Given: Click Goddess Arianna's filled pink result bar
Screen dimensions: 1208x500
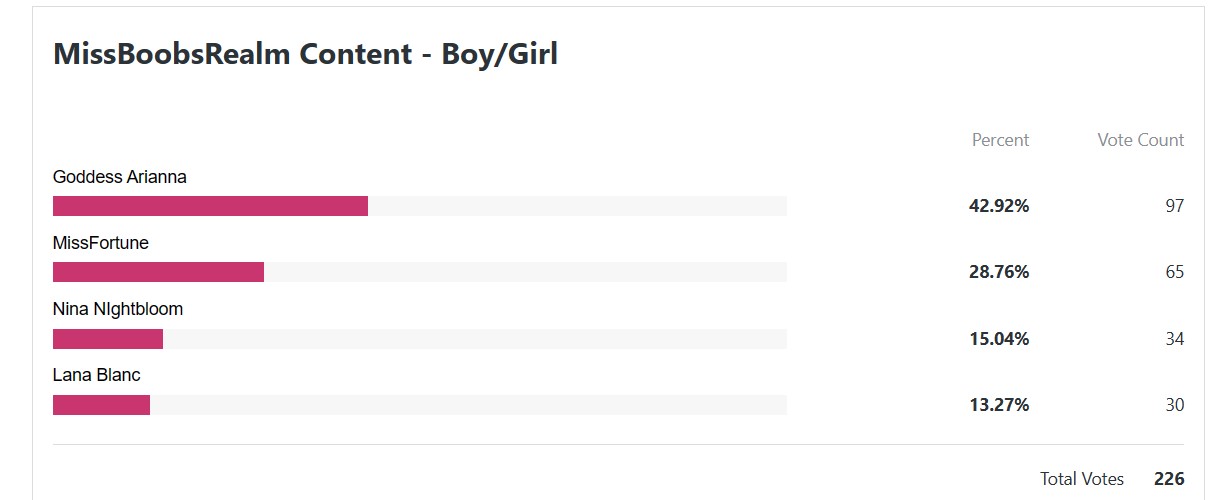Looking at the screenshot, I should [x=210, y=206].
